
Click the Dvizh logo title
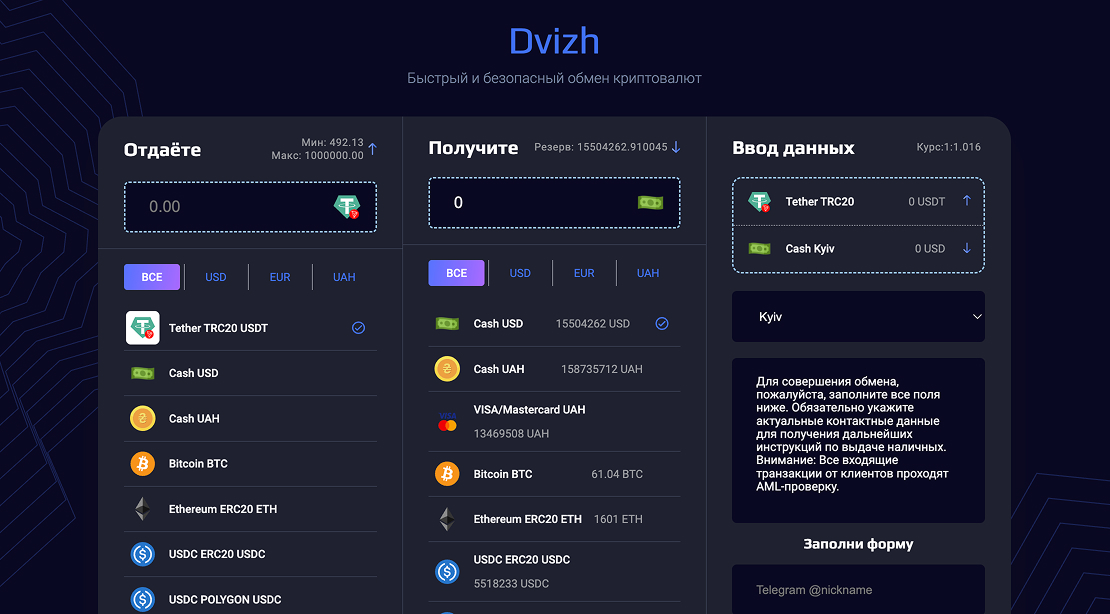tap(554, 41)
